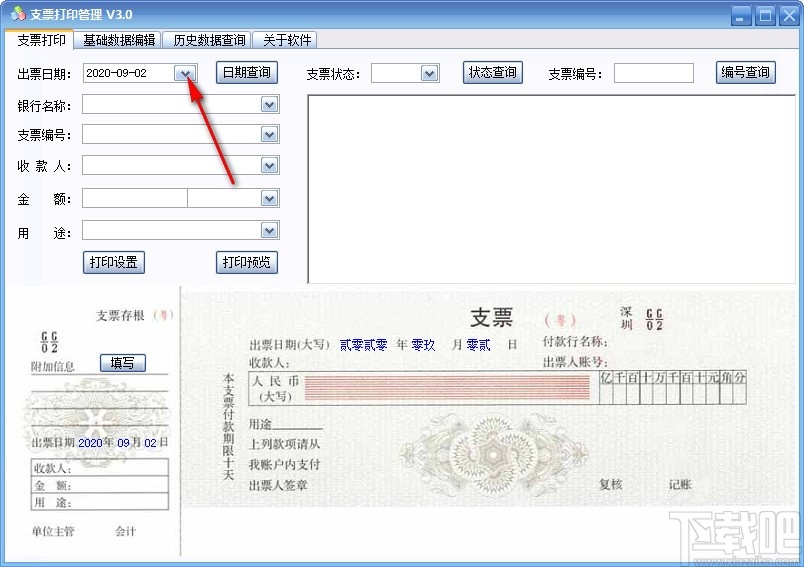Focus the 支票编号 query input field
Image resolution: width=804 pixels, height=567 pixels.
654,73
